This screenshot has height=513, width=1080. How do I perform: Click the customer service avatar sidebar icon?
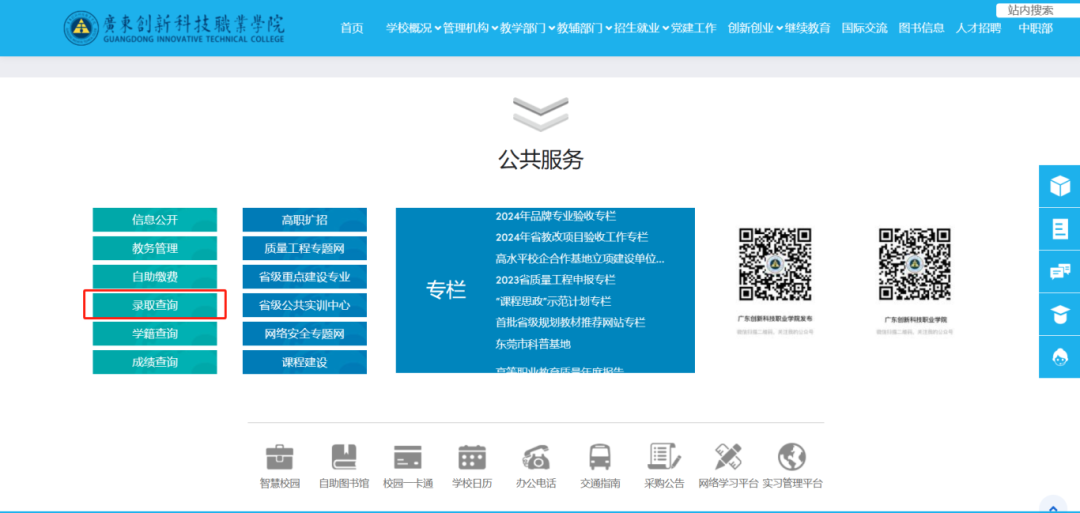point(1059,357)
